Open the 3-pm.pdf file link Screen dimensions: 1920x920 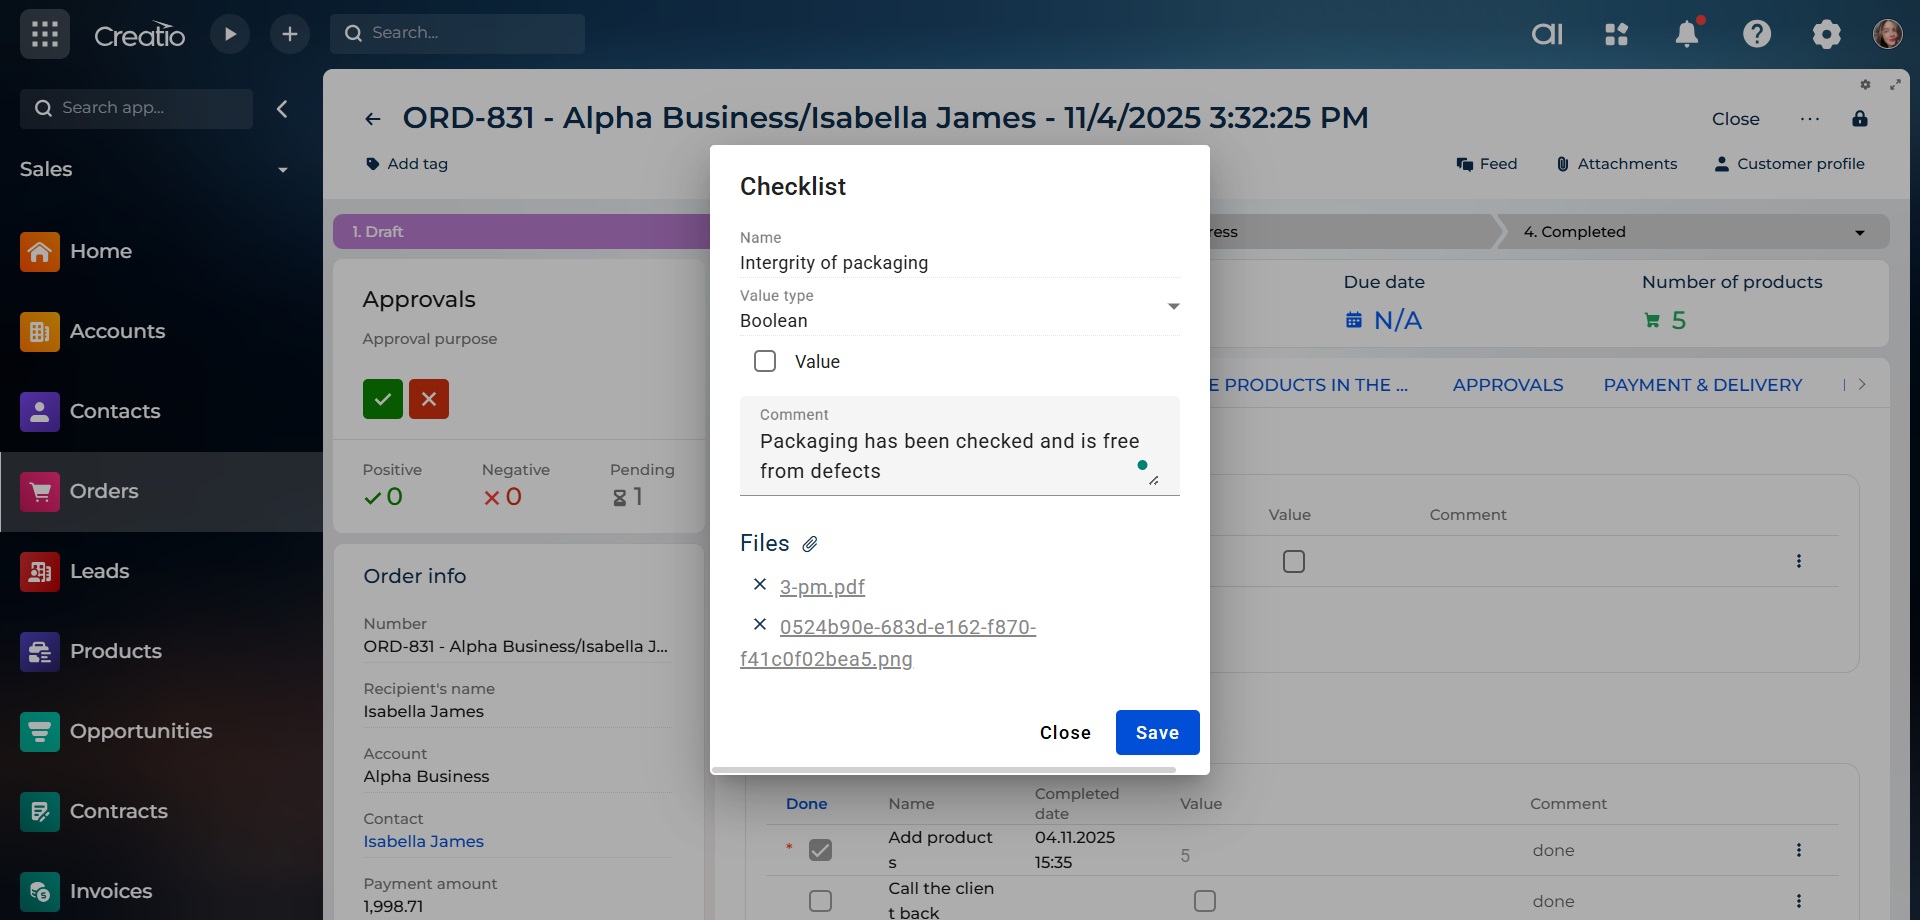(x=822, y=587)
